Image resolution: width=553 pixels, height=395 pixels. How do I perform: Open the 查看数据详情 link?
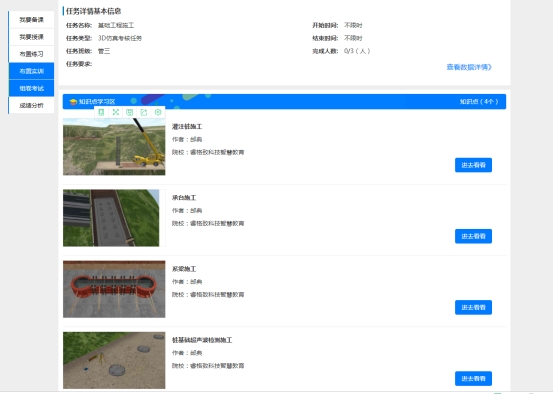[469, 67]
